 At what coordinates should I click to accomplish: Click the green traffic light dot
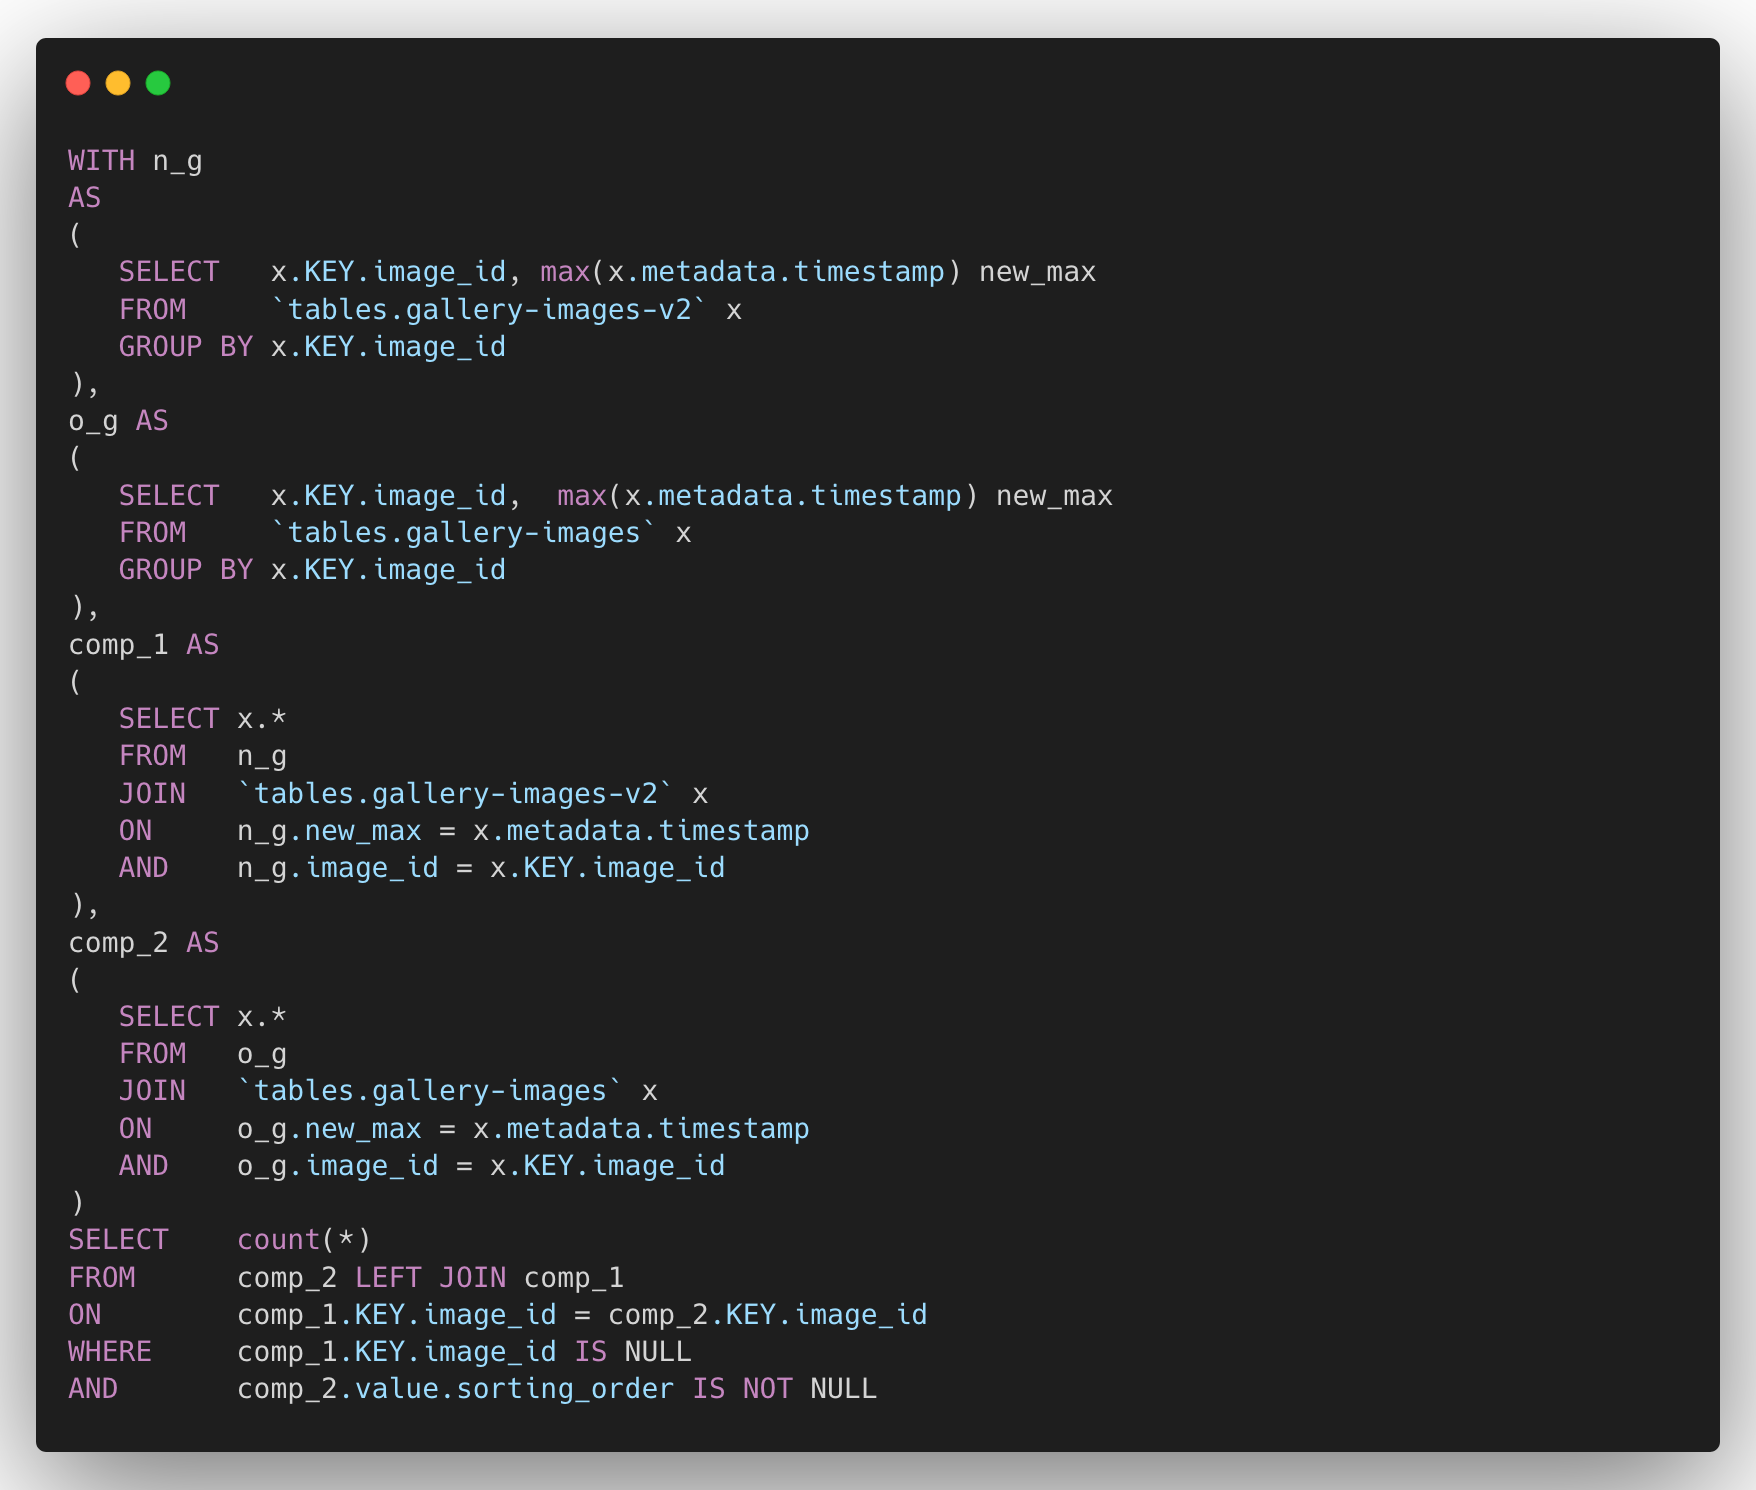point(158,83)
